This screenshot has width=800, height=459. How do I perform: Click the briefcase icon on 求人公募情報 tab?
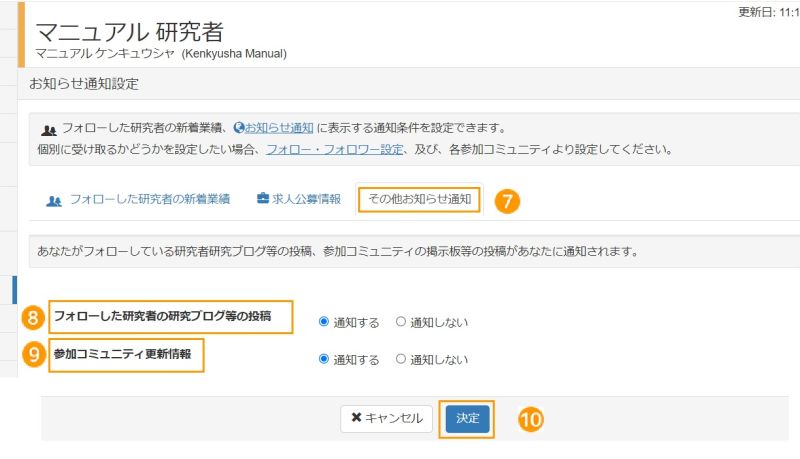pyautogui.click(x=263, y=198)
